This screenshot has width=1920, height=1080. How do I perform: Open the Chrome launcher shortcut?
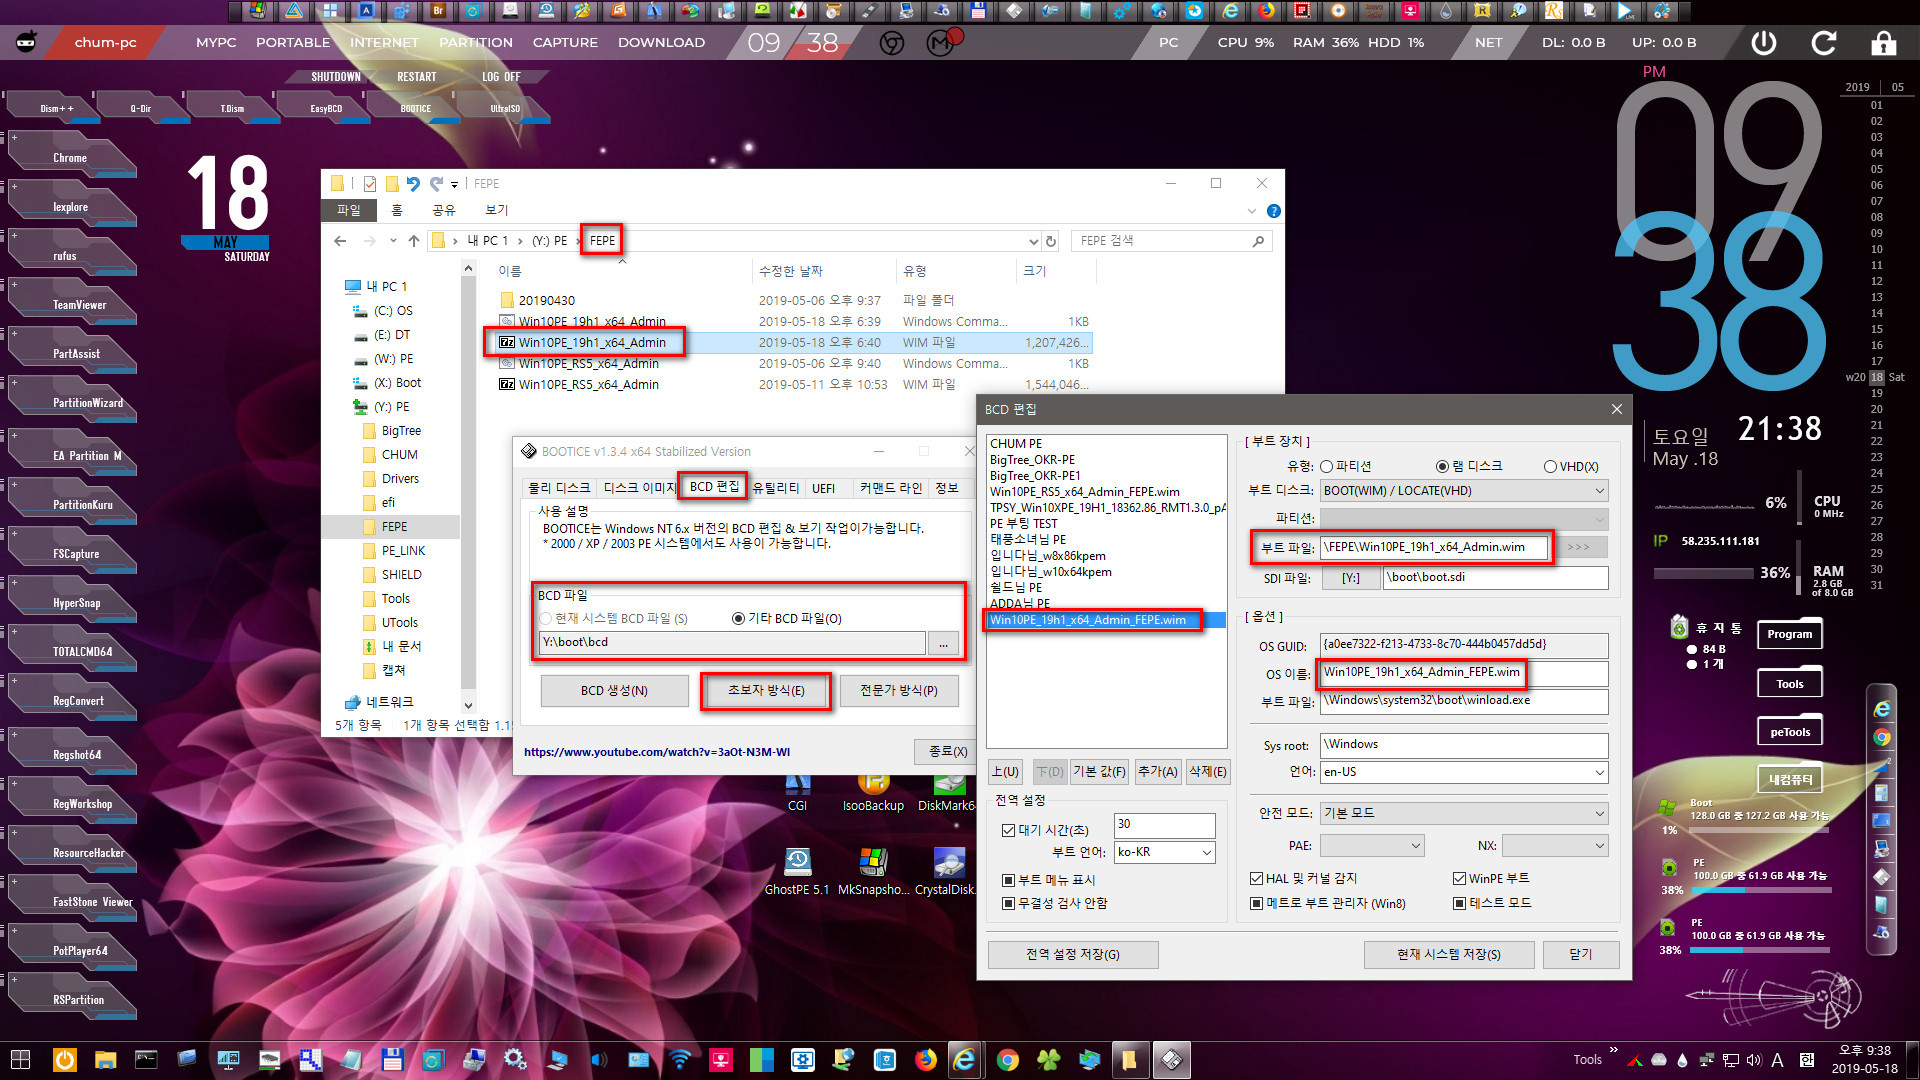point(70,158)
